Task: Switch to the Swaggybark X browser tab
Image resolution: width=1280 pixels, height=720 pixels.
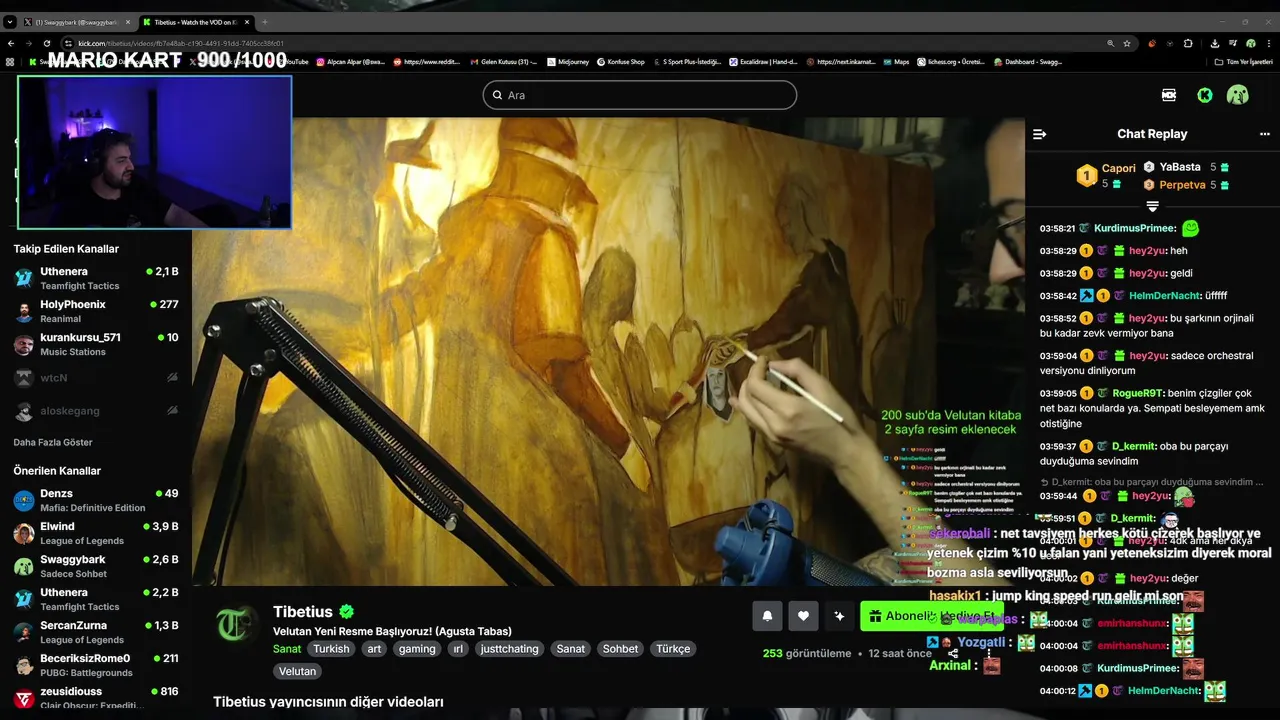Action: (x=76, y=22)
